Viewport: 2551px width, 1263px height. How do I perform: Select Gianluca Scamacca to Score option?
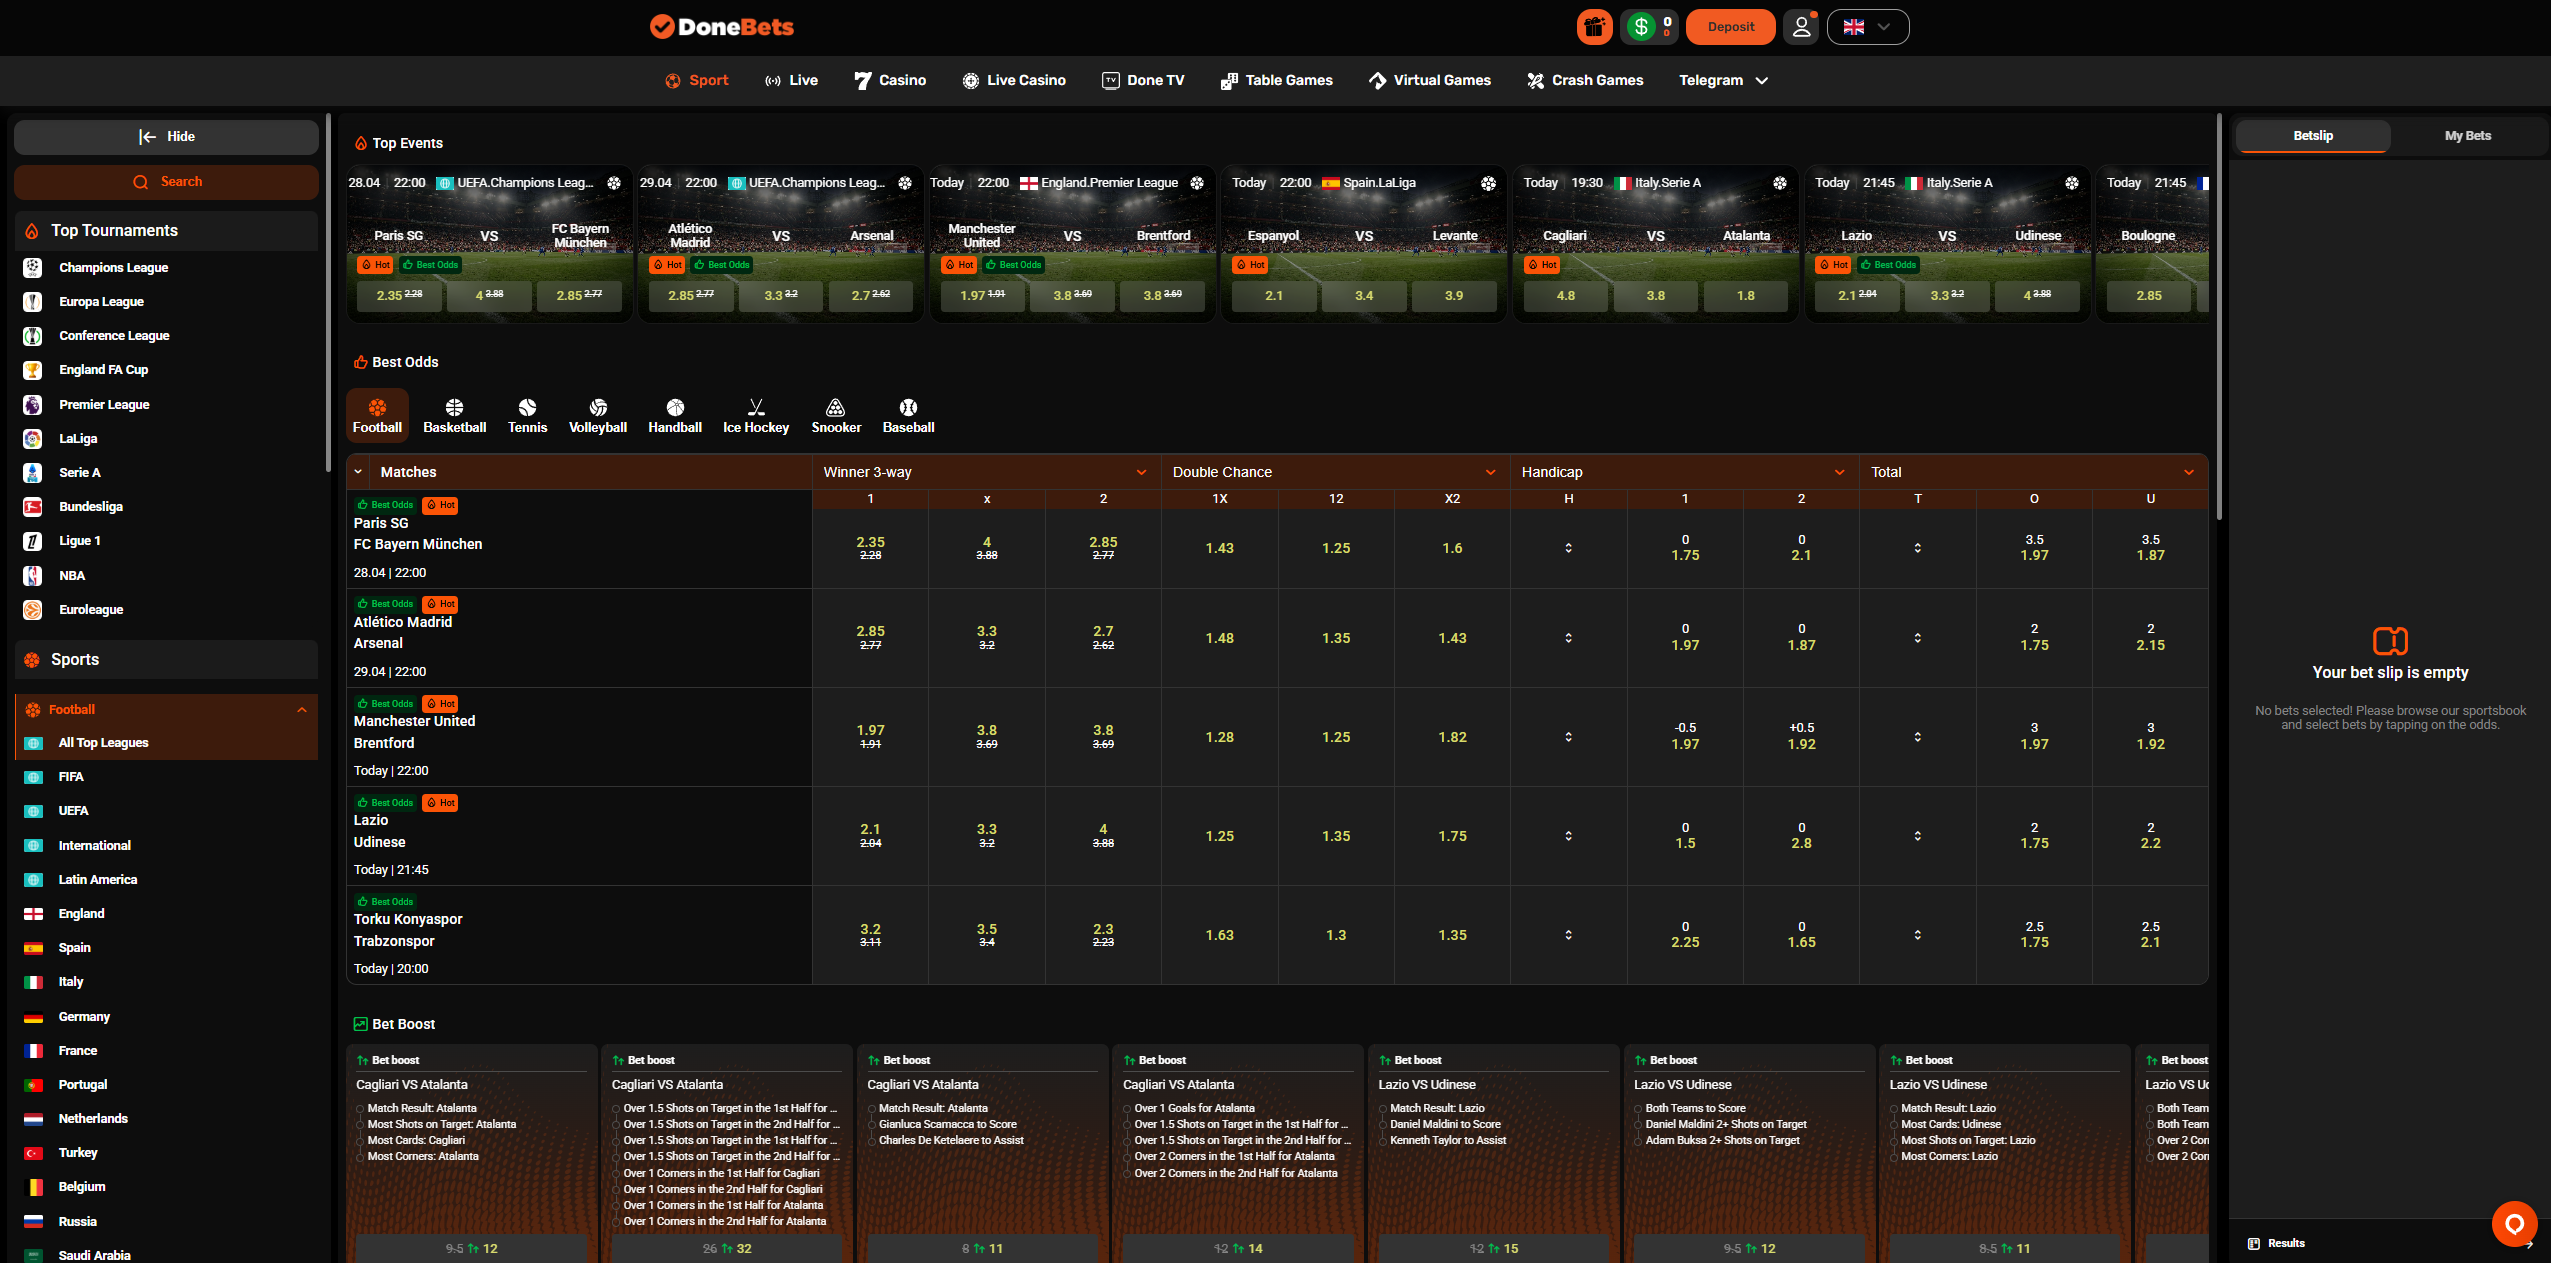[947, 1124]
